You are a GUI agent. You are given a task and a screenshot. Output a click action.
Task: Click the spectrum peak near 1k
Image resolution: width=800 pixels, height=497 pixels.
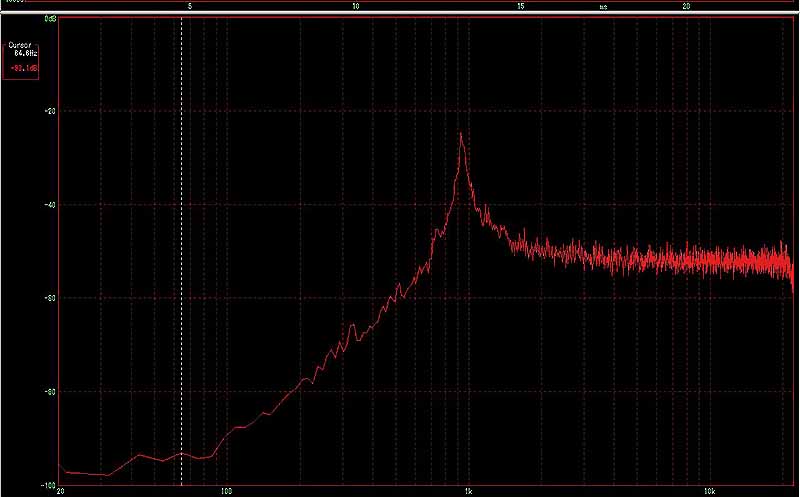(x=461, y=135)
